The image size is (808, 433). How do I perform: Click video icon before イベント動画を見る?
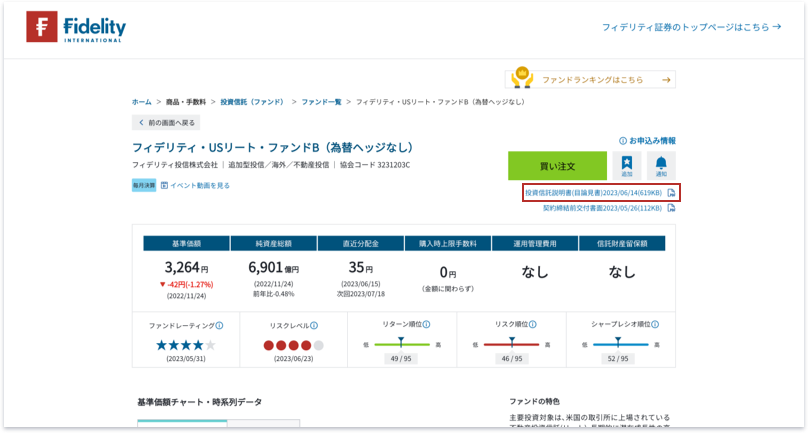(x=164, y=186)
